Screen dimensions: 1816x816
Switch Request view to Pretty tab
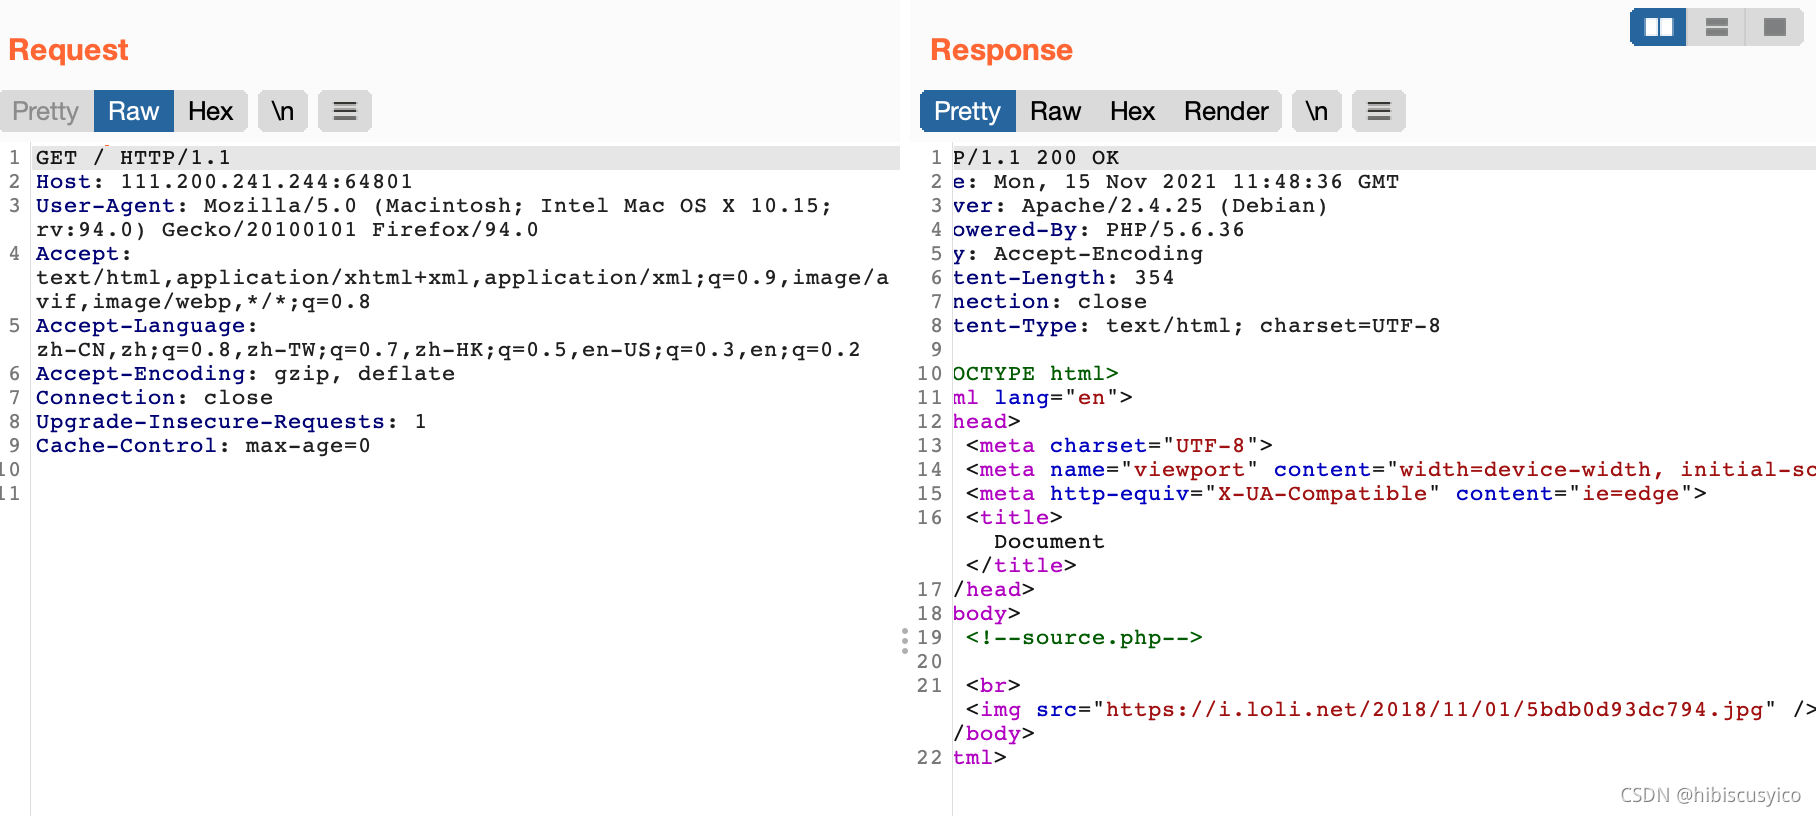click(46, 111)
